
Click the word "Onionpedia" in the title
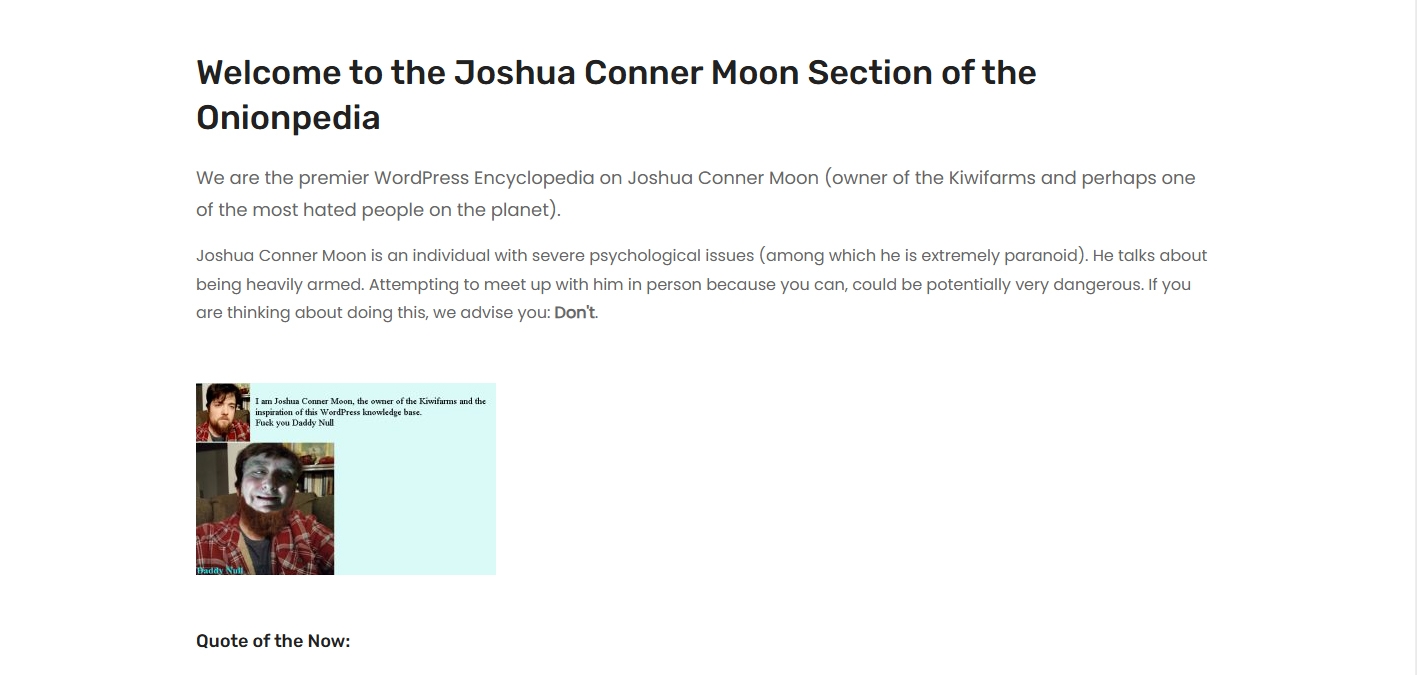[288, 118]
